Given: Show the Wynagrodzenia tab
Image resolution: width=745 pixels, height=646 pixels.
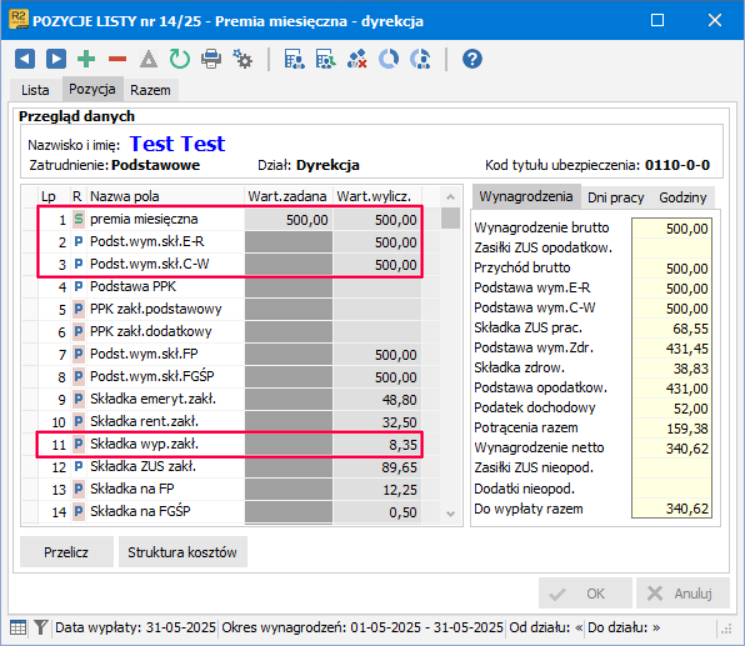Looking at the screenshot, I should click(526, 196).
